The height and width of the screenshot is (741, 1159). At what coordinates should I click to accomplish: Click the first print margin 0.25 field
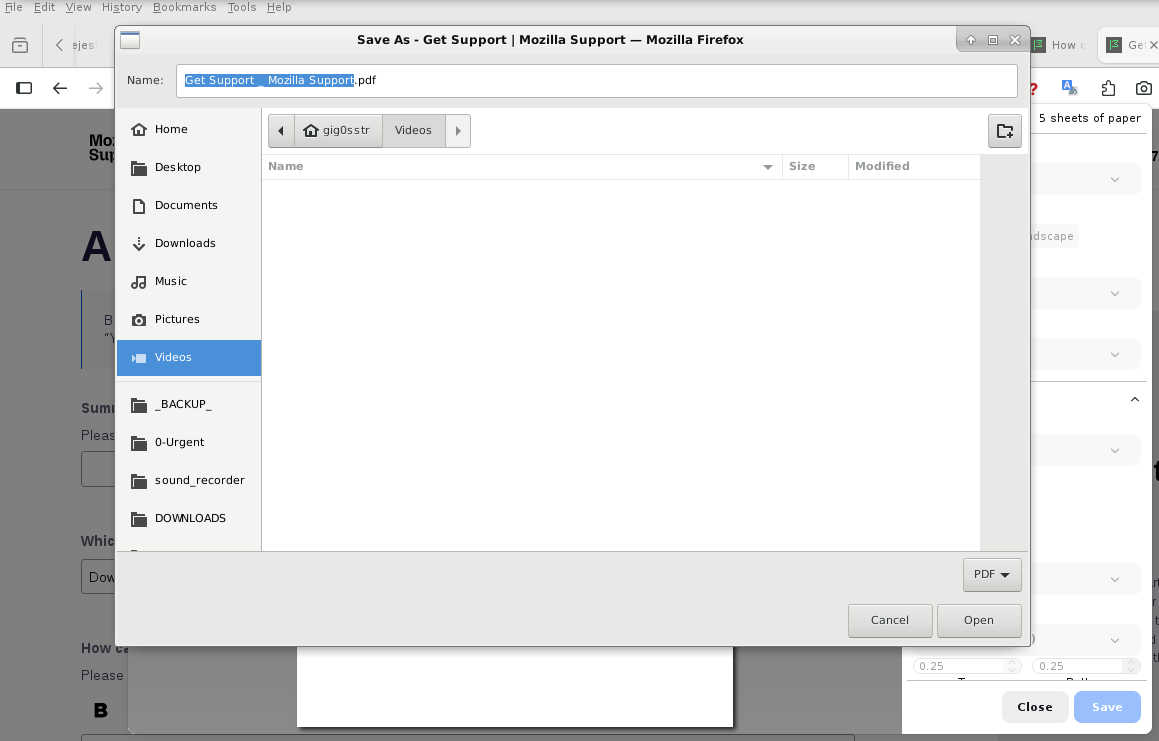click(967, 666)
